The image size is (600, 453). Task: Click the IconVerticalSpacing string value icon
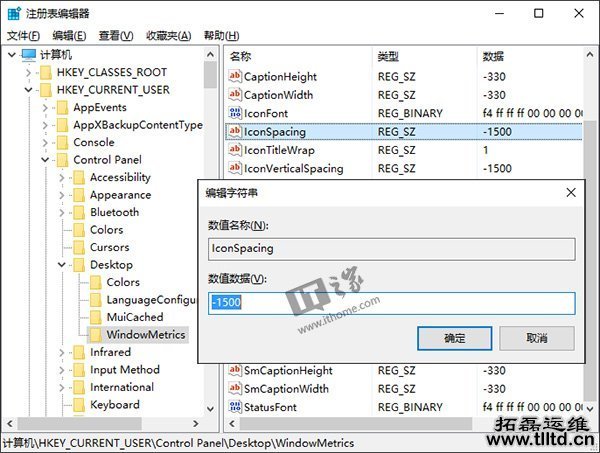(x=235, y=168)
